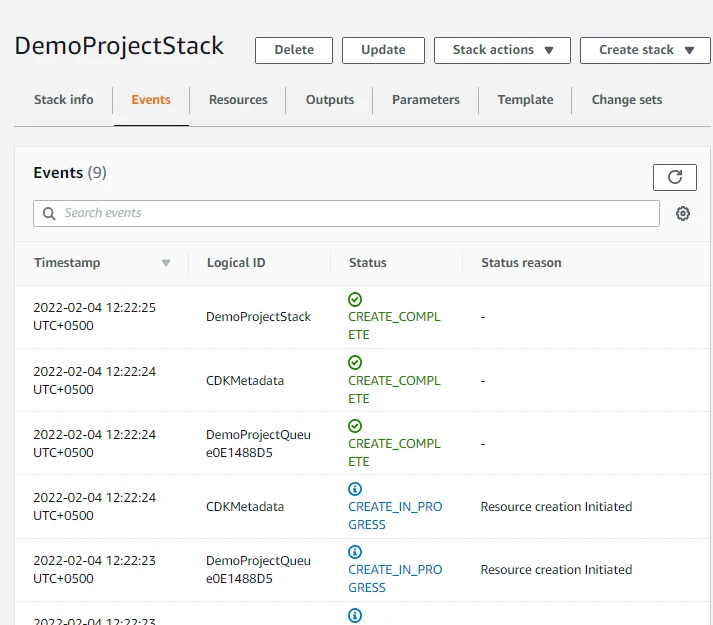The image size is (713, 625).
Task: Click DemoProjectQueue in-progress info icon
Action: point(355,552)
